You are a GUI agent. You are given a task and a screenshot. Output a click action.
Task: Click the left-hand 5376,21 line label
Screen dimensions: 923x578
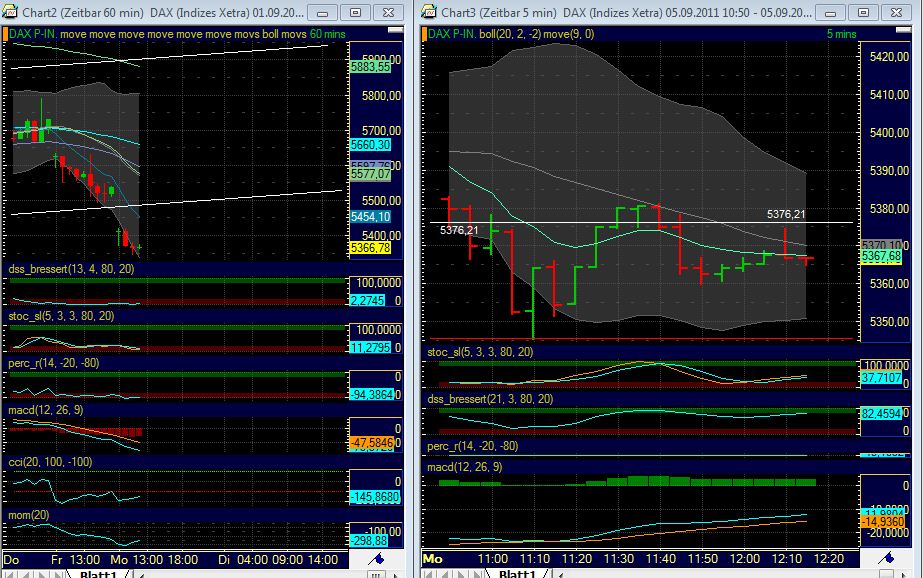[459, 230]
